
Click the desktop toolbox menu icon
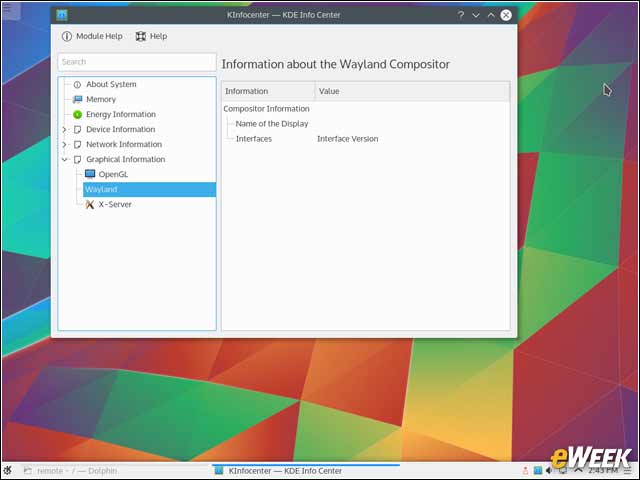[7, 7]
